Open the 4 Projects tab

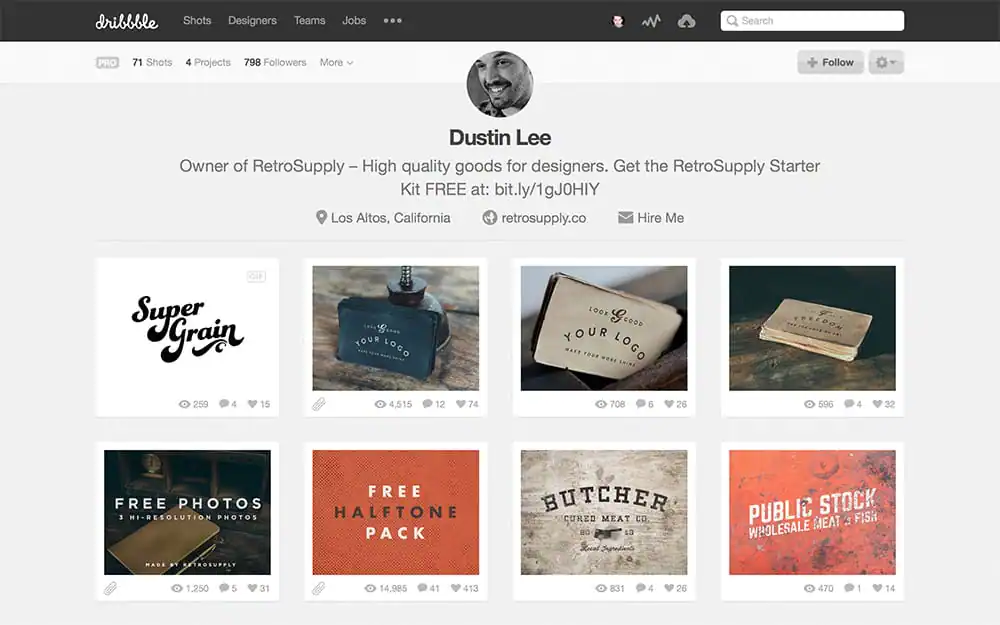pos(208,62)
